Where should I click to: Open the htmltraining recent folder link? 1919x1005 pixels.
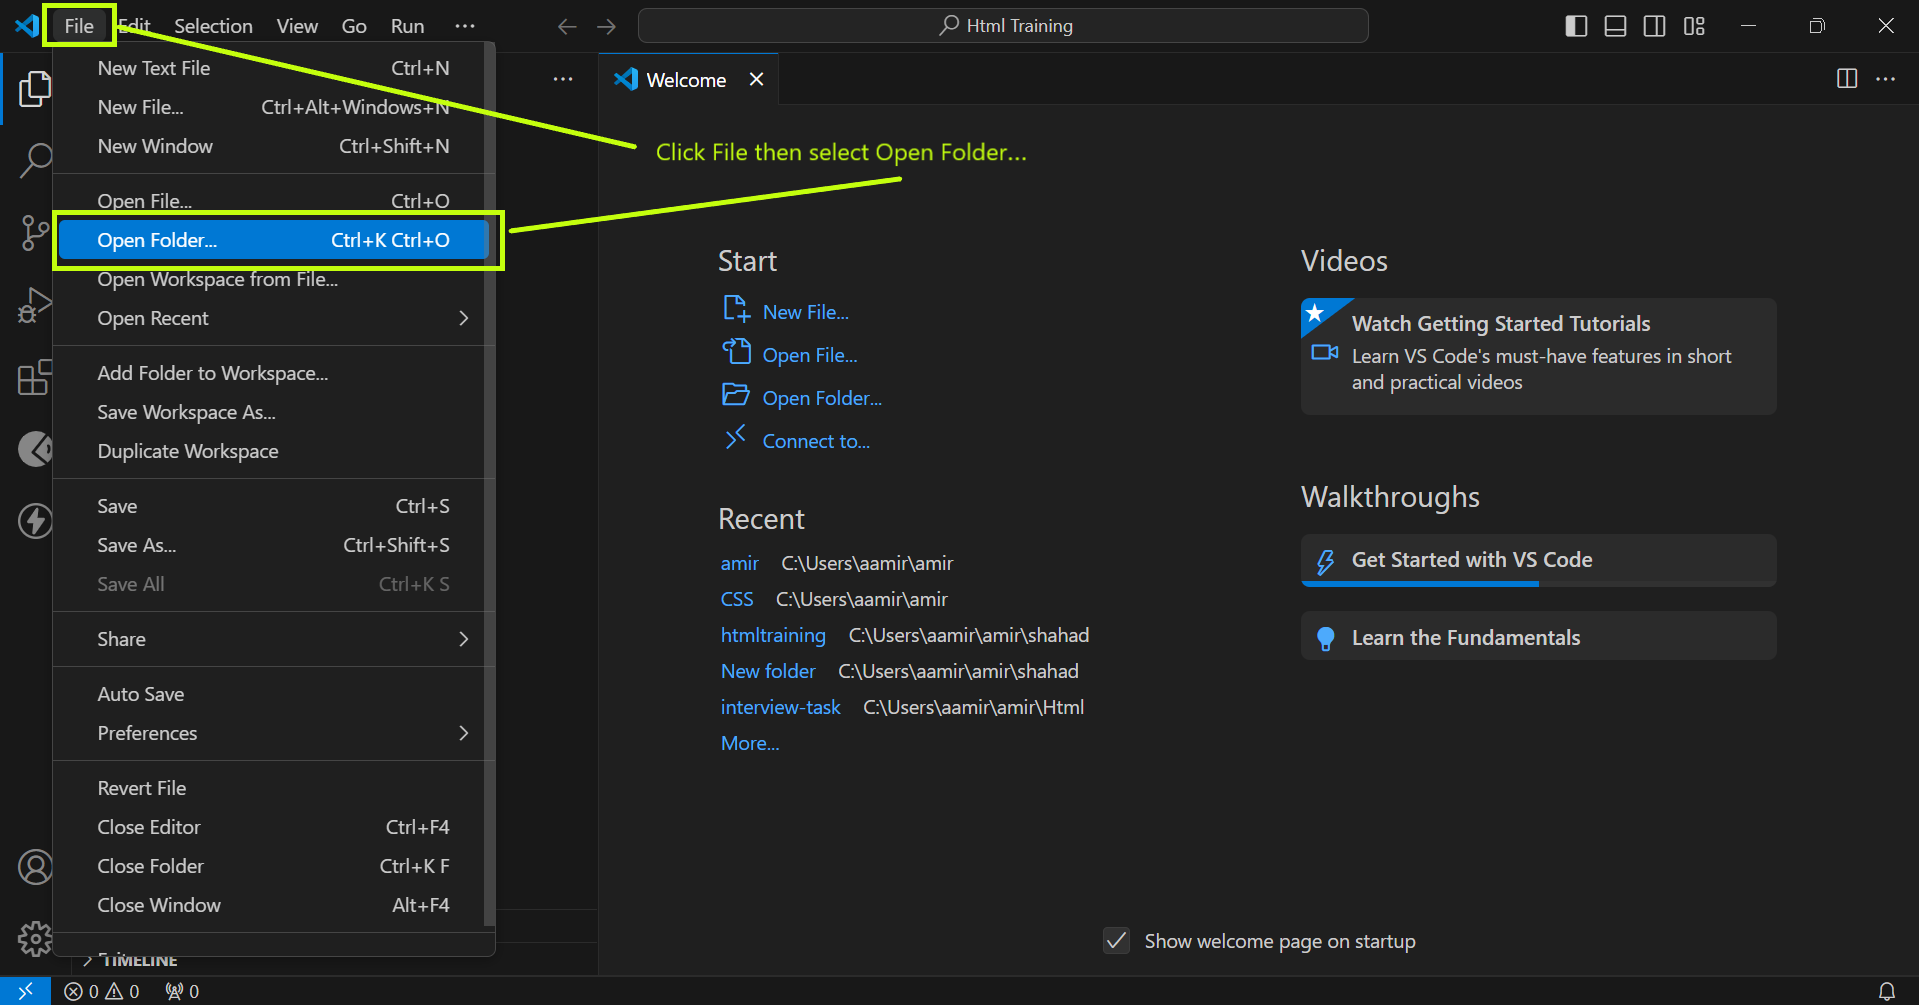click(773, 635)
